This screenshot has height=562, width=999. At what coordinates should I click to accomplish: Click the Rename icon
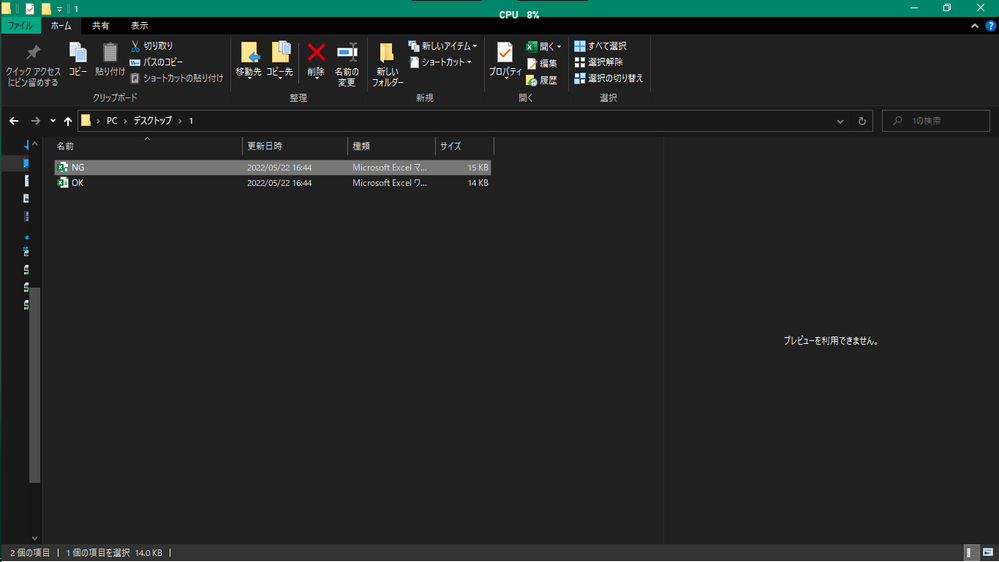[347, 64]
